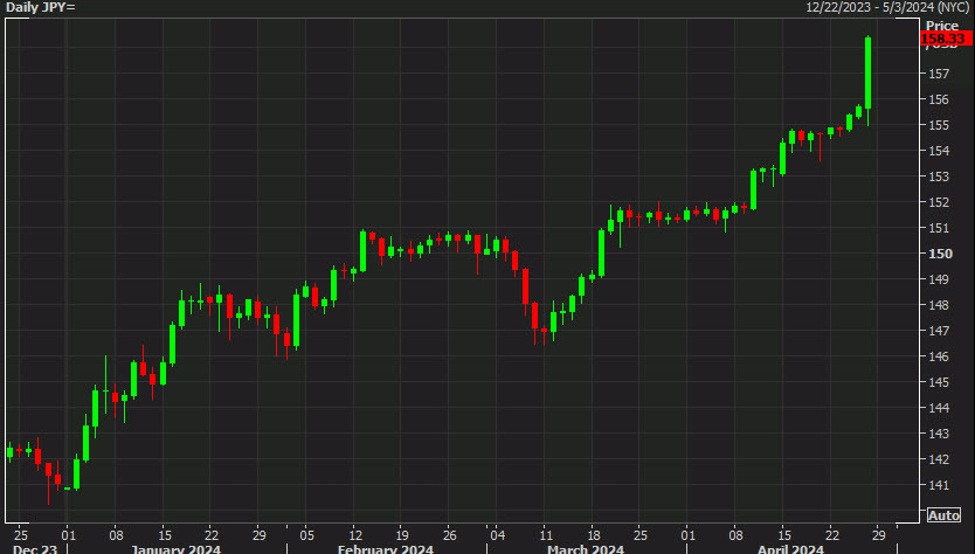The width and height of the screenshot is (975, 554).
Task: Click the 143 price axis label
Action: (x=939, y=434)
